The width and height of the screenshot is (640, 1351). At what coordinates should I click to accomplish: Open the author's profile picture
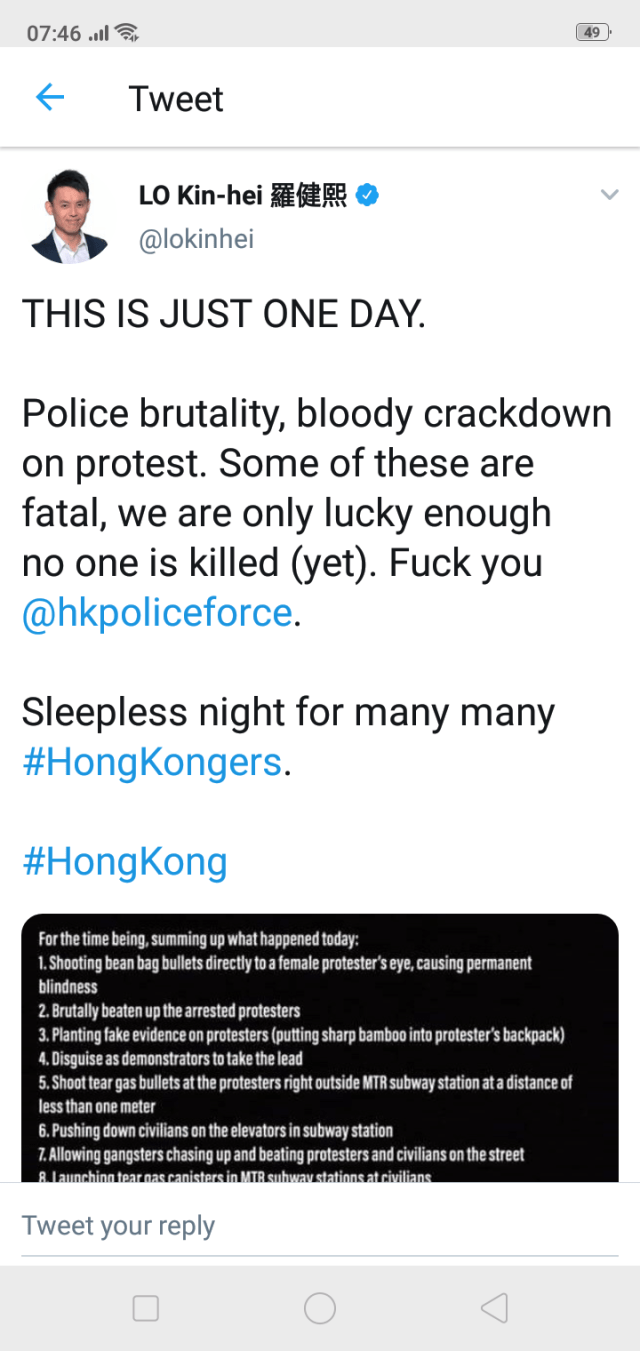68,216
